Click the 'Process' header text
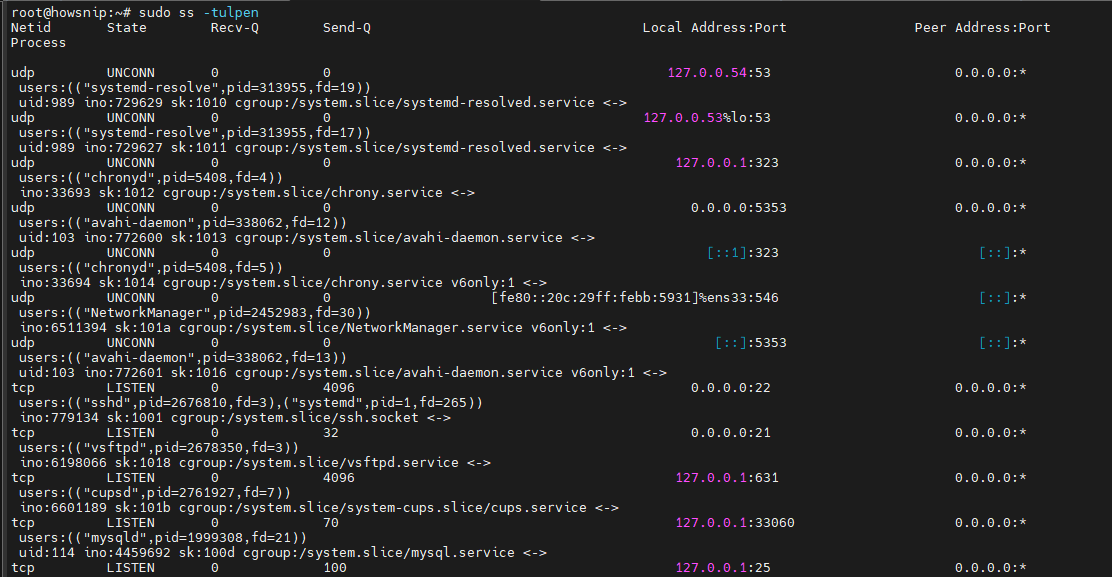Image resolution: width=1112 pixels, height=577 pixels. pos(38,43)
